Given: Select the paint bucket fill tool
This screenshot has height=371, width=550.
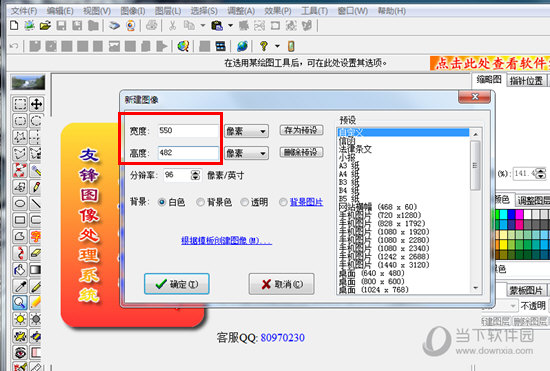Looking at the screenshot, I should click(20, 270).
